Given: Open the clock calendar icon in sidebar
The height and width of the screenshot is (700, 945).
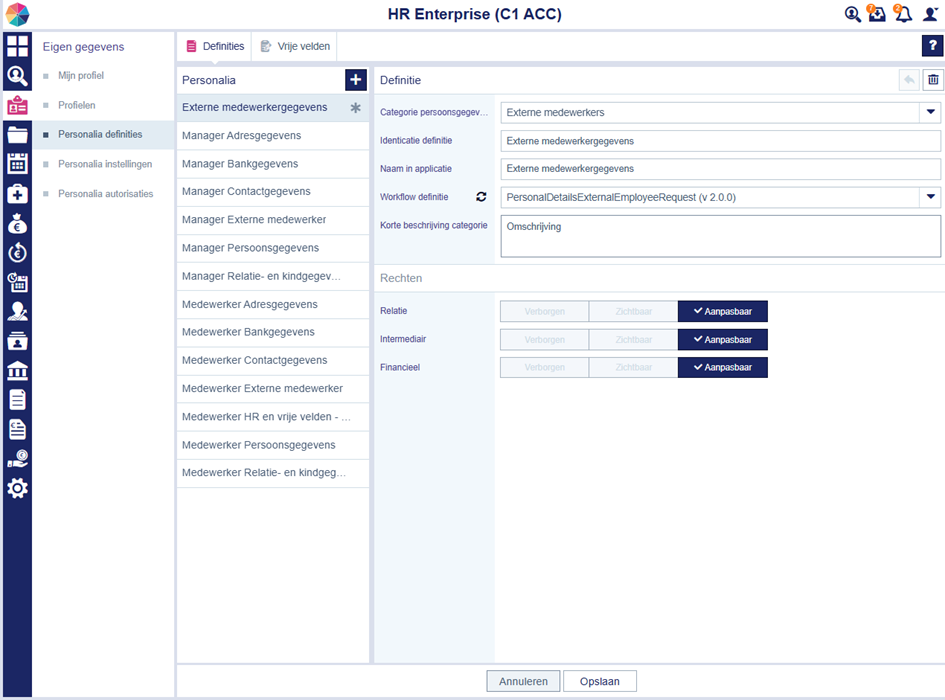Looking at the screenshot, I should (17, 282).
